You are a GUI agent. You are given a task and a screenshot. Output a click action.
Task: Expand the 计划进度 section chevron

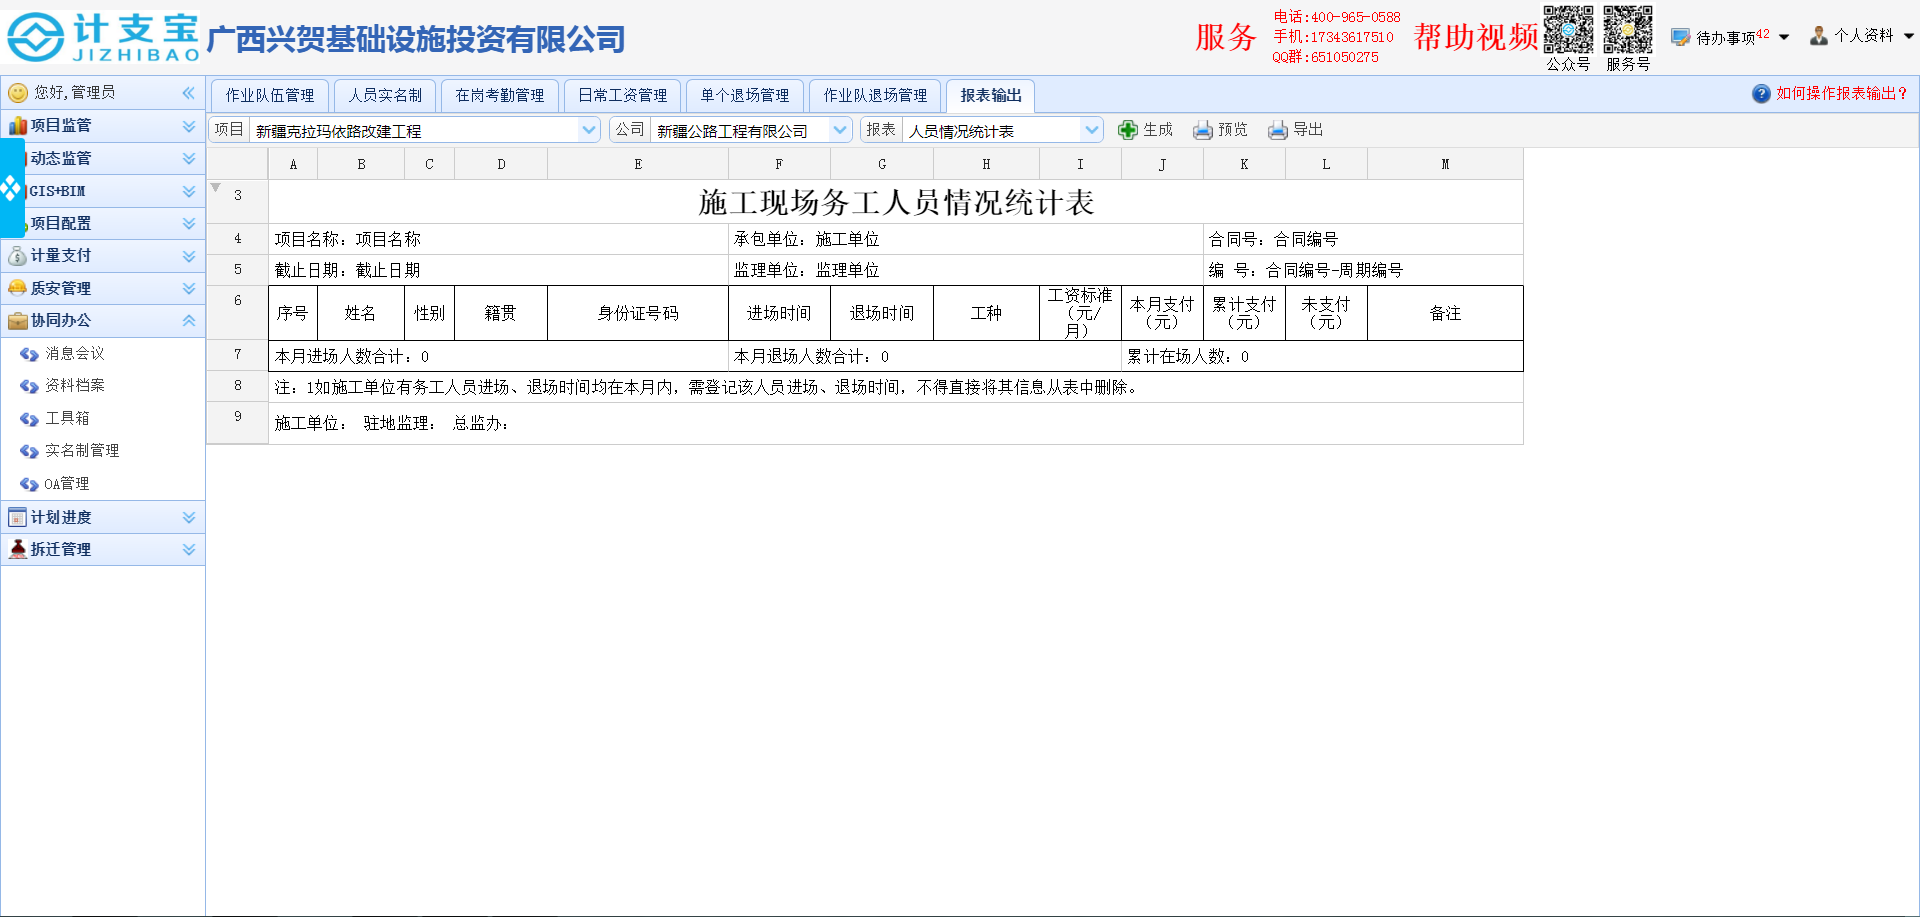tap(189, 518)
